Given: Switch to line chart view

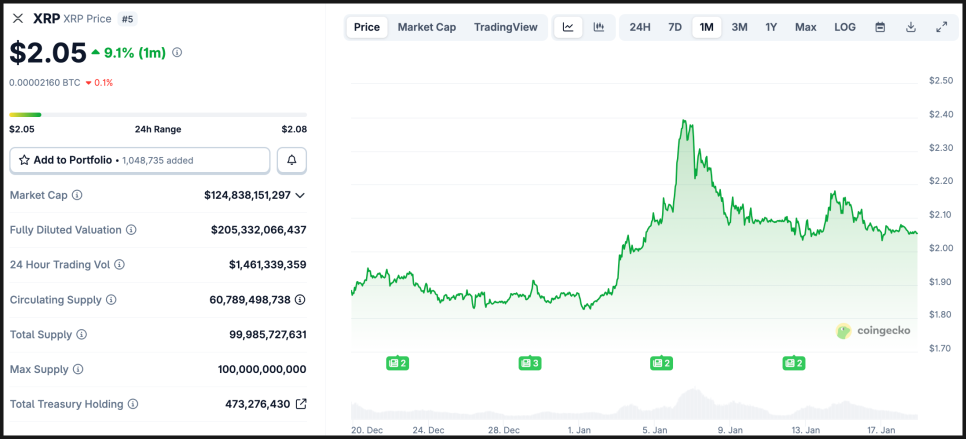Looking at the screenshot, I should coord(568,27).
